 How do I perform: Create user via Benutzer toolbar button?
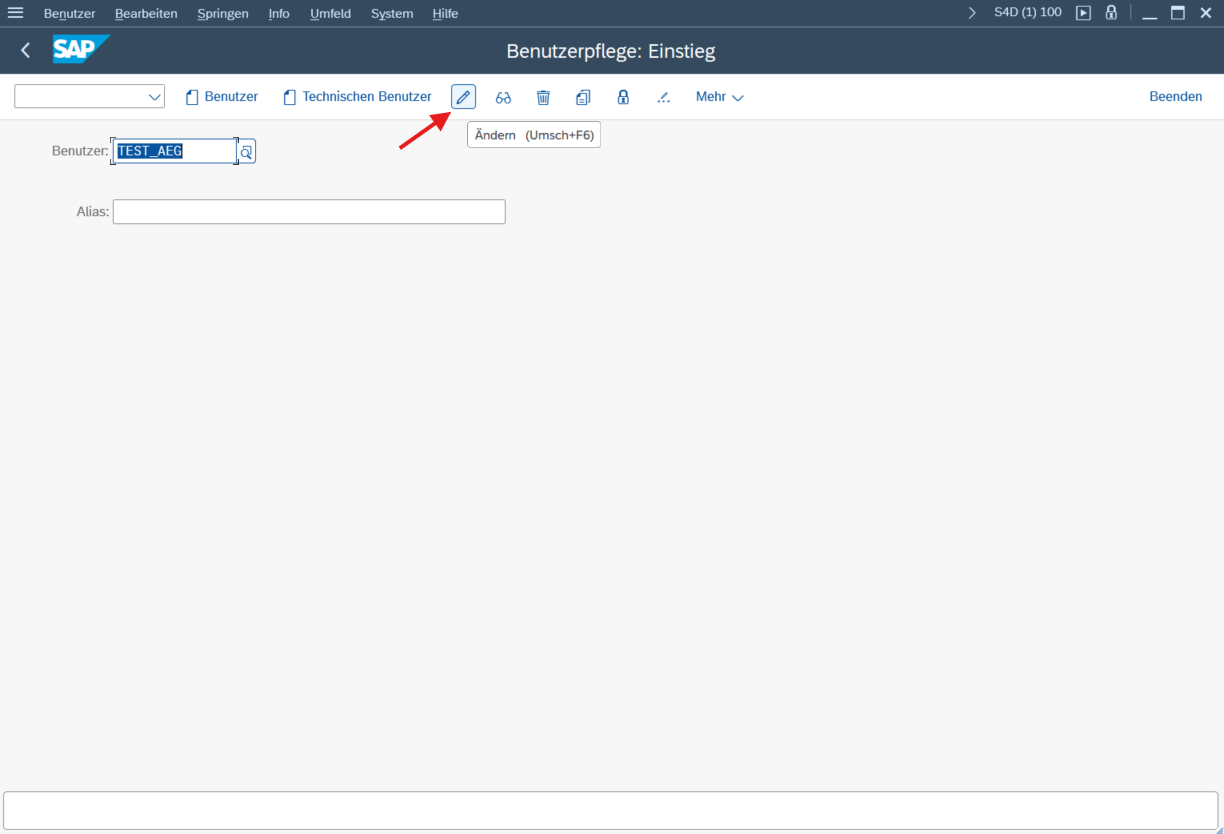pos(222,97)
